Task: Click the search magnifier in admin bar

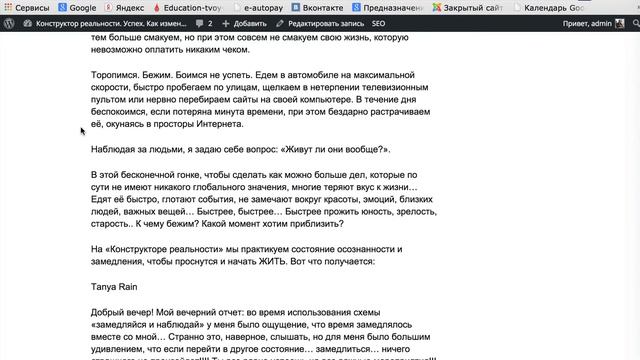Action: [636, 24]
